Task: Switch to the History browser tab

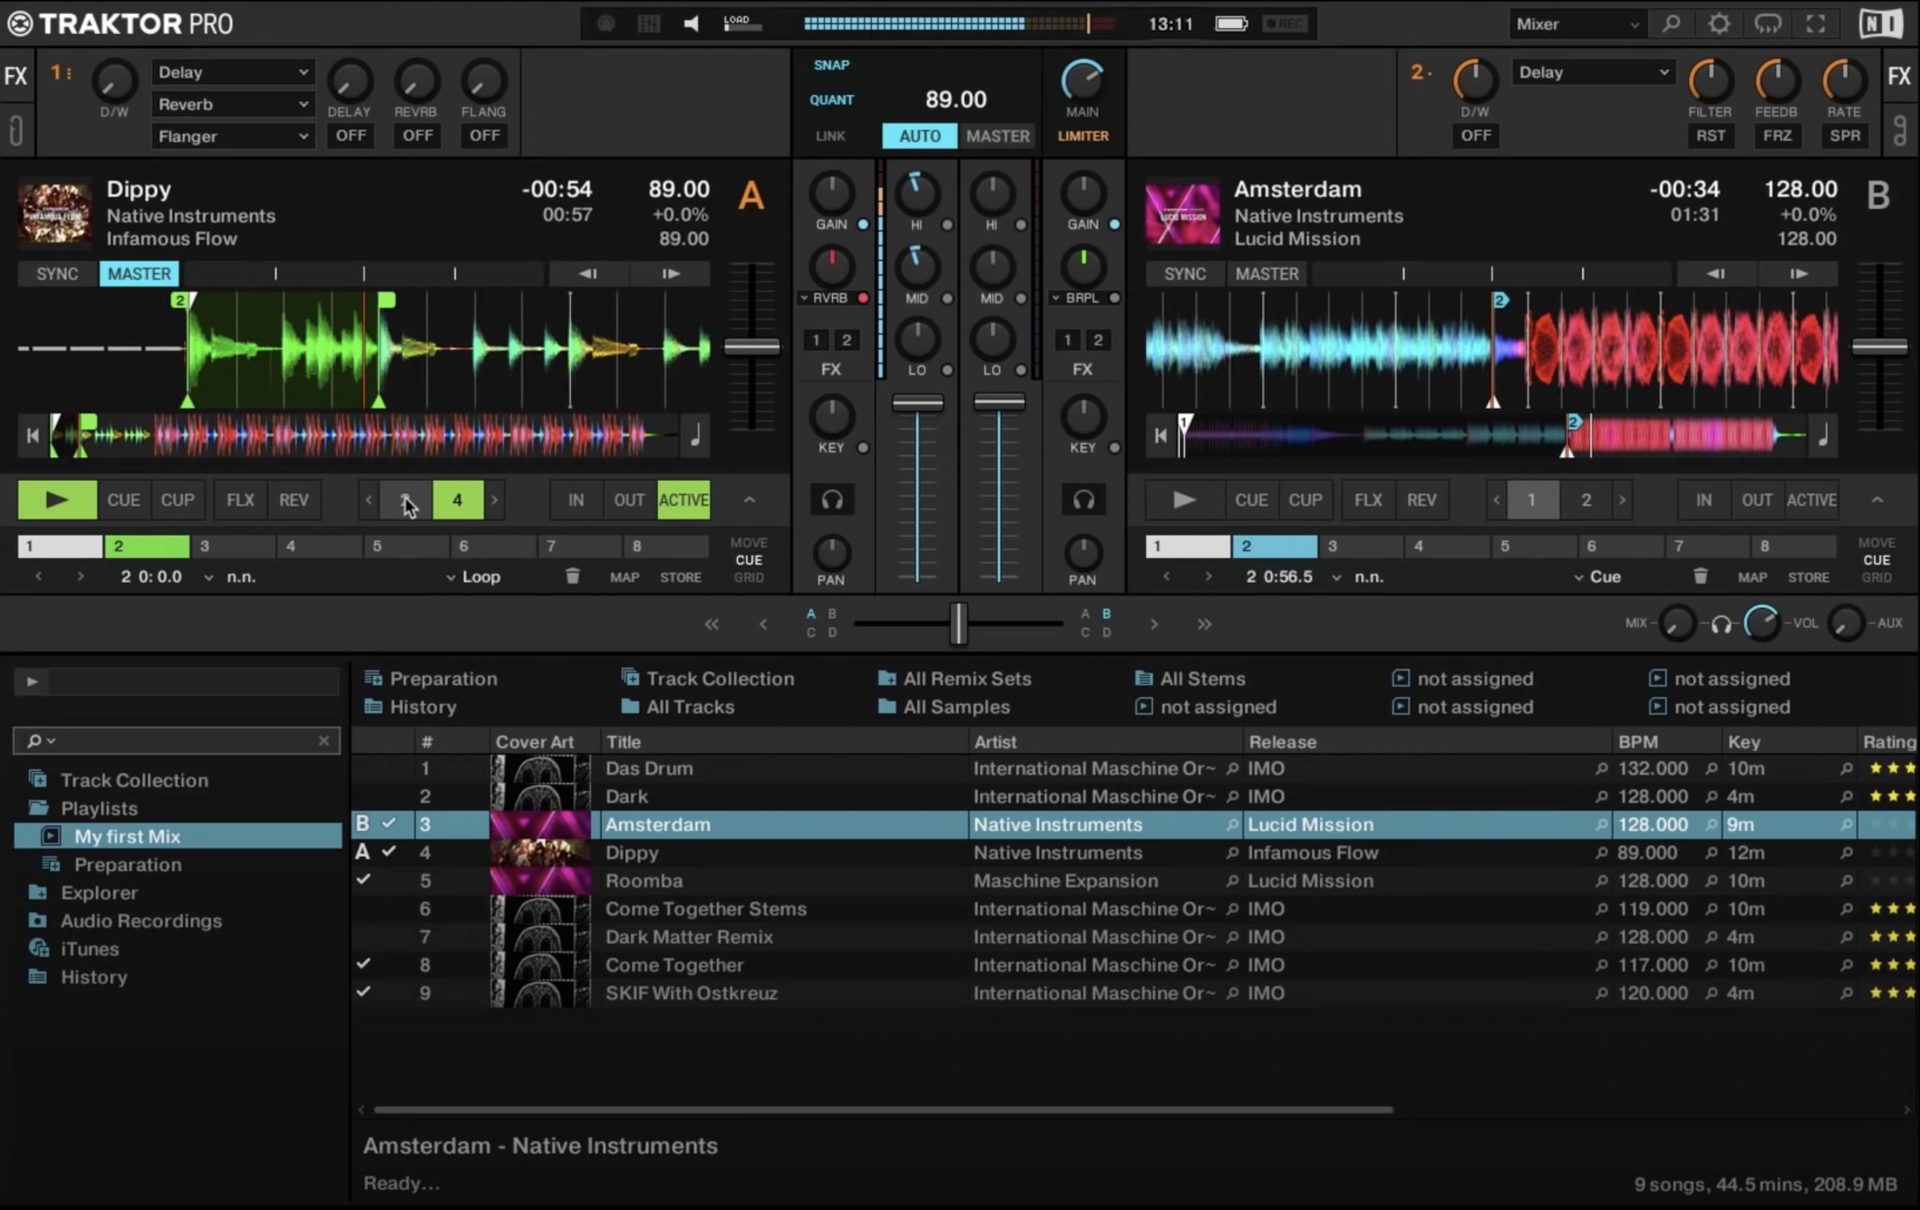Action: point(422,706)
